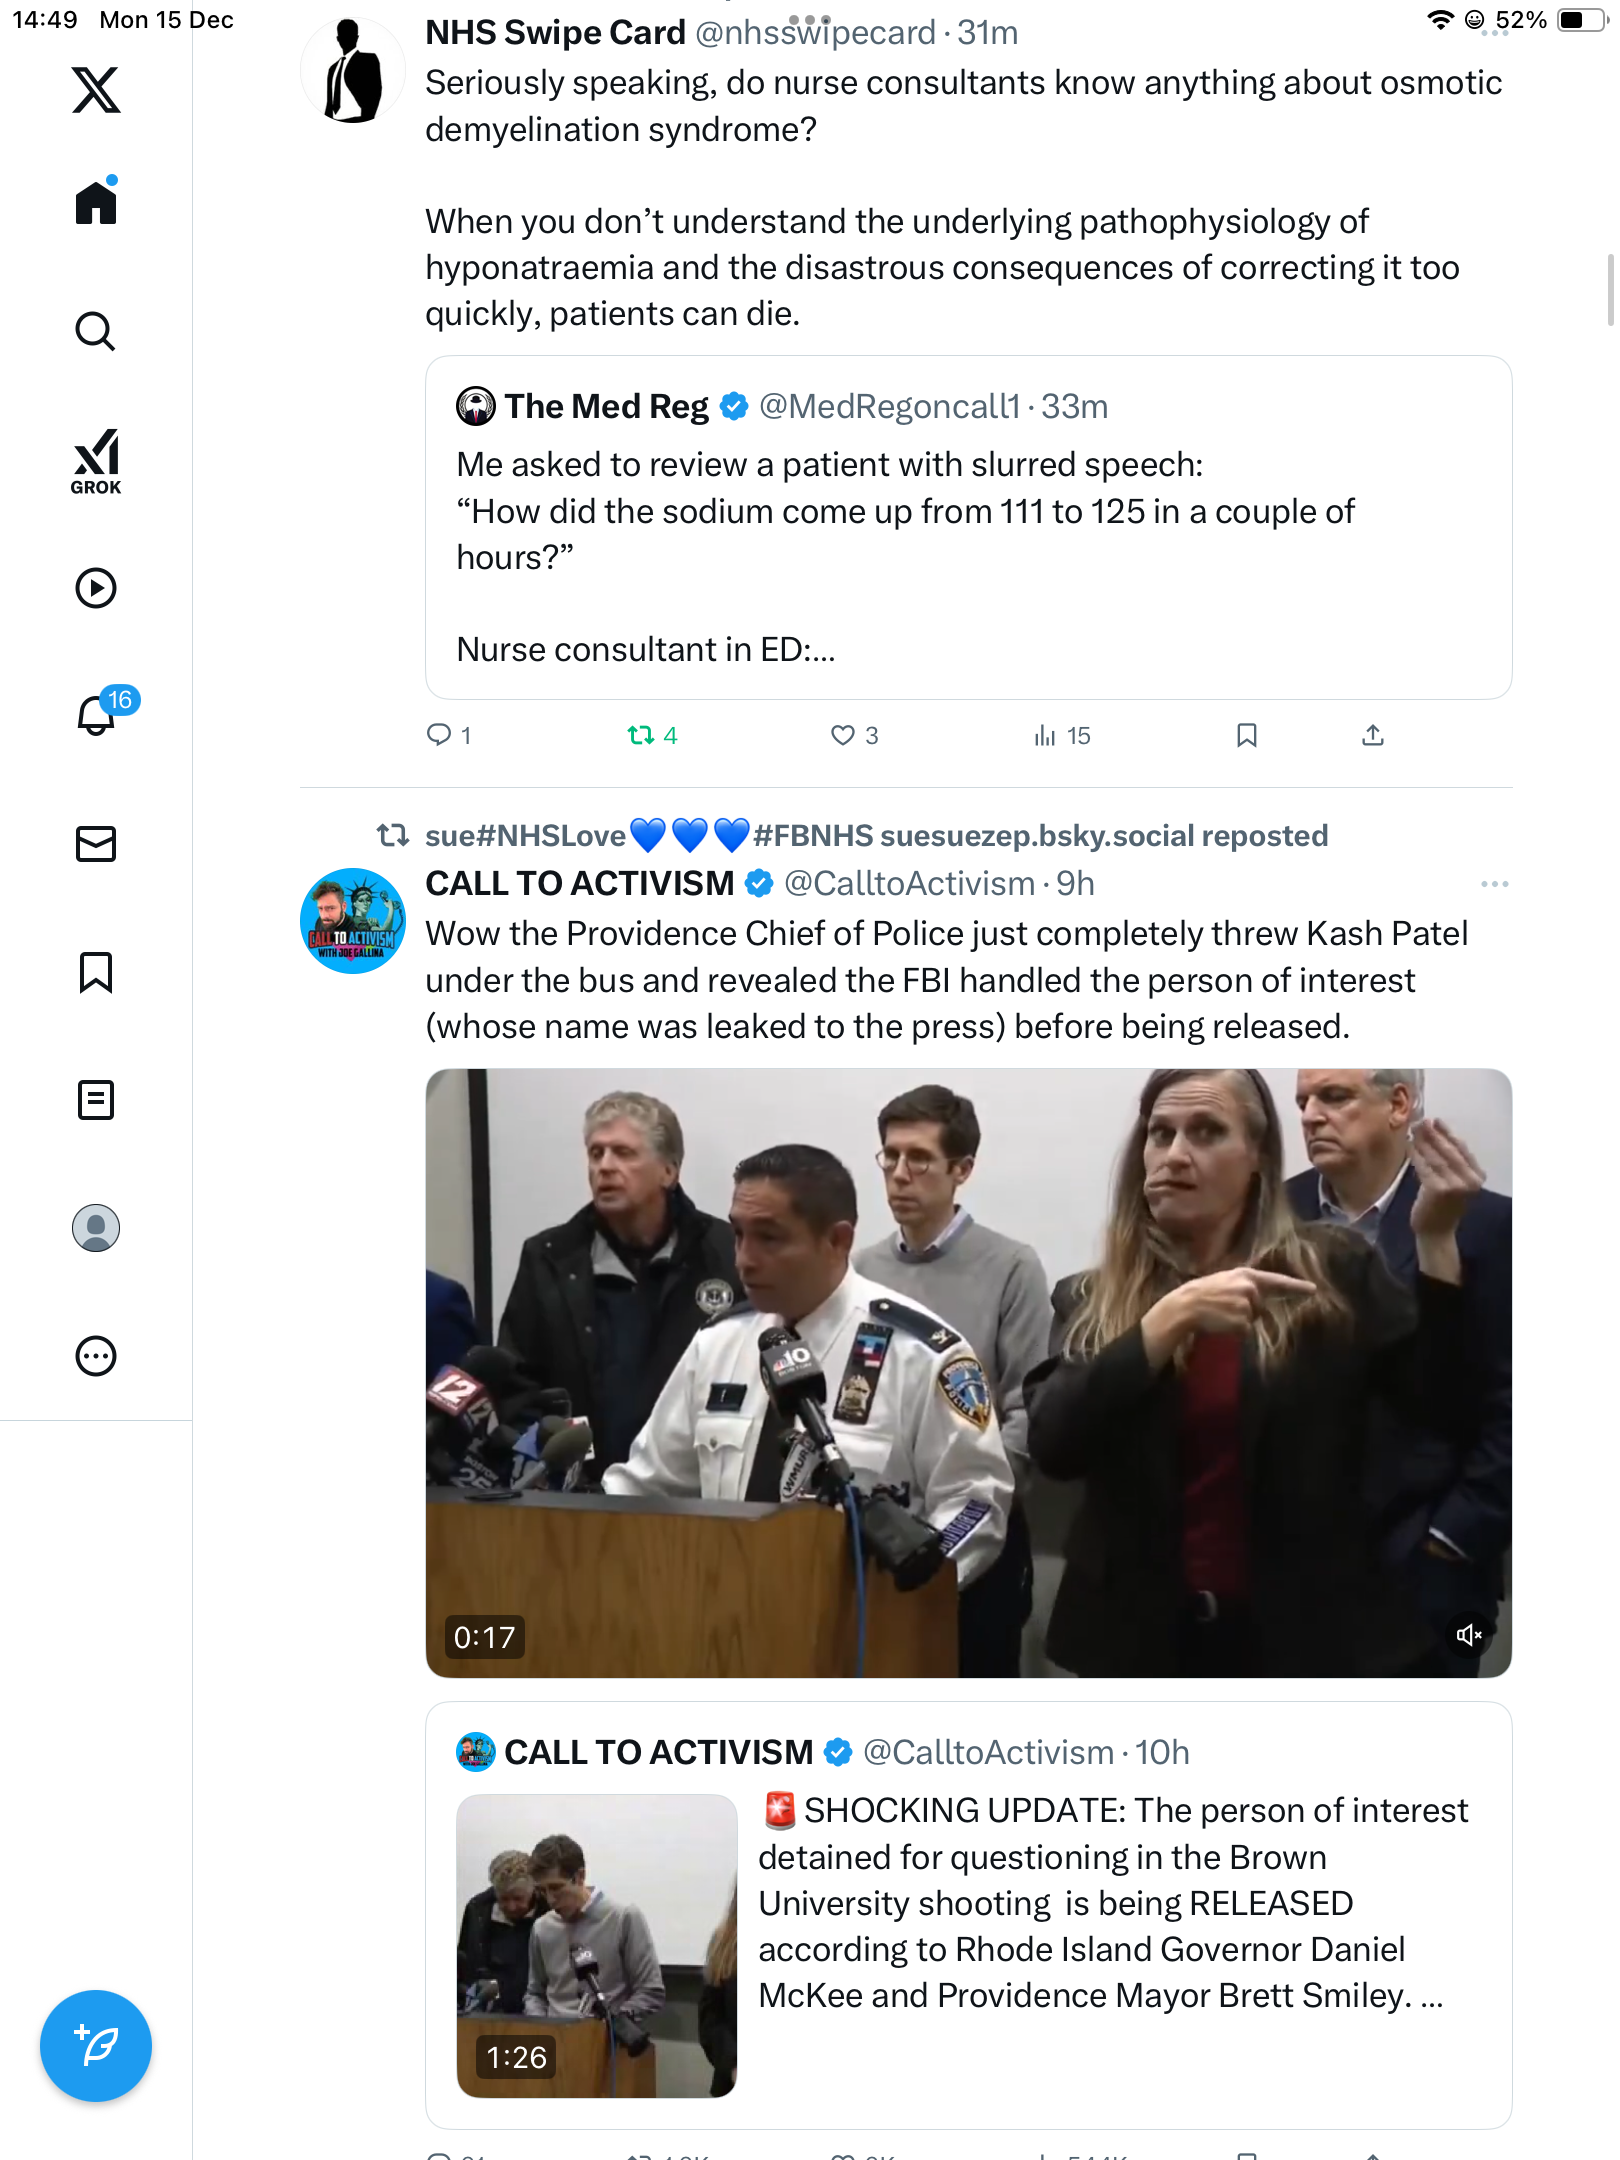The height and width of the screenshot is (2160, 1620).
Task: Open the sidebar More menu
Action: (96, 1356)
